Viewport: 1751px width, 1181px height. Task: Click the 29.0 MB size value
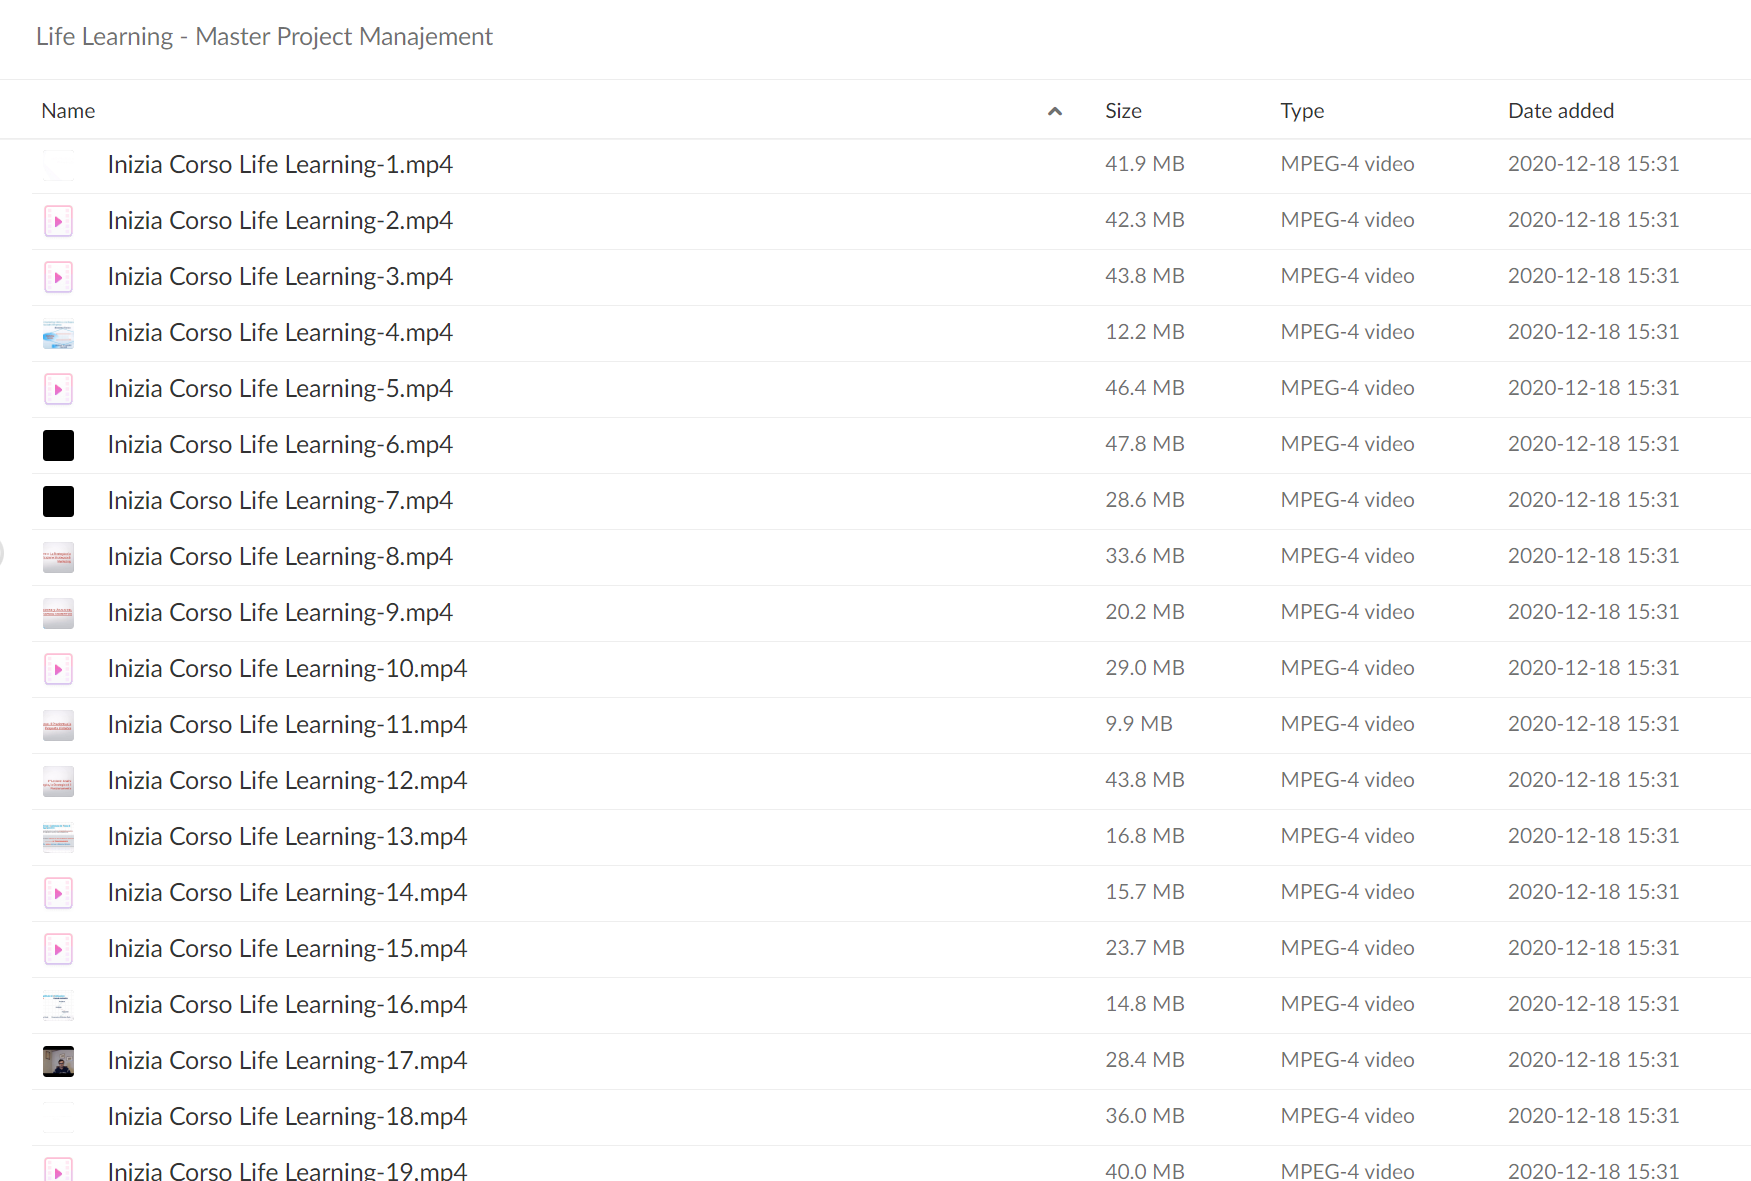click(1144, 668)
